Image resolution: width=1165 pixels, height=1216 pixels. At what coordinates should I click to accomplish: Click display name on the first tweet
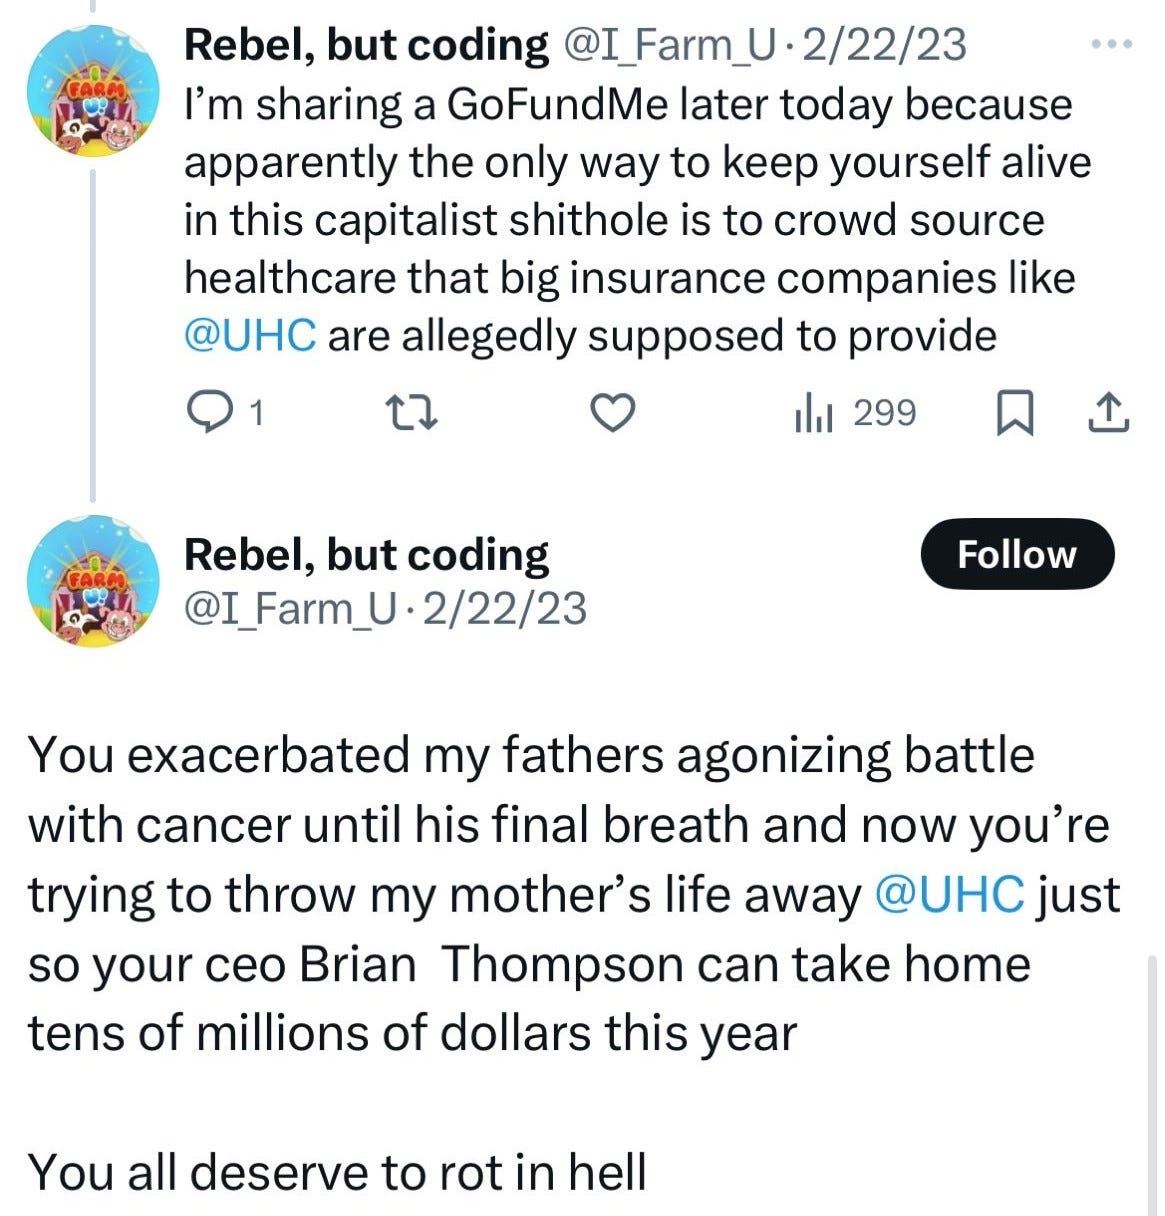(x=366, y=45)
